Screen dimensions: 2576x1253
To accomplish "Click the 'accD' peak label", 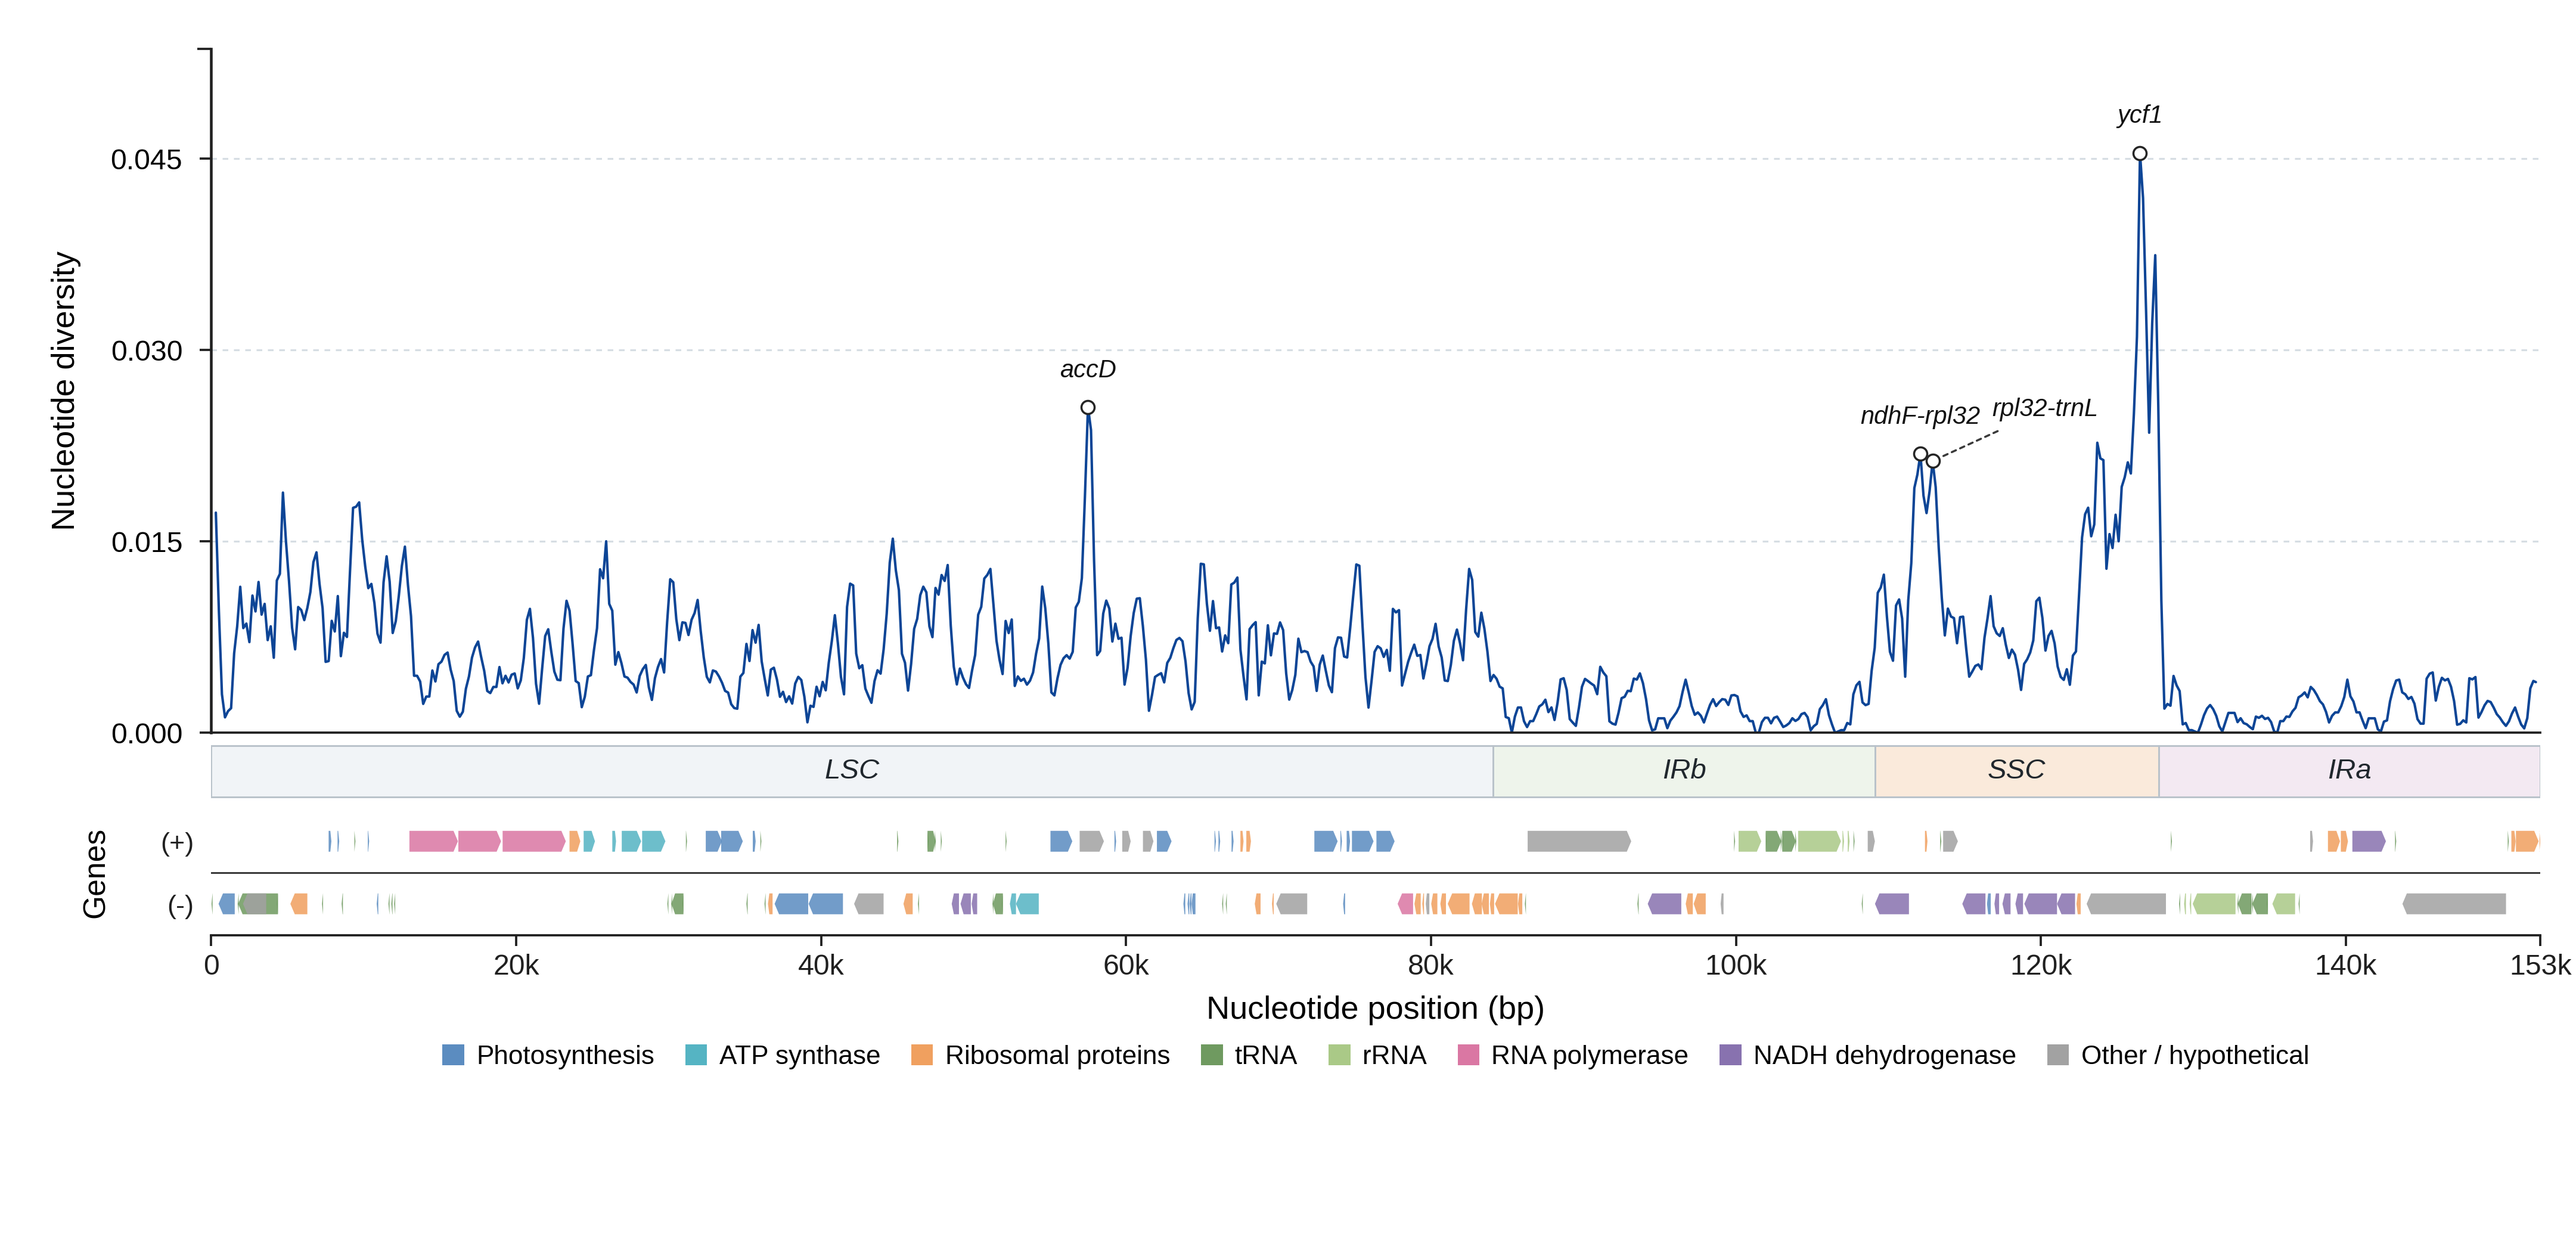I will coord(1088,369).
